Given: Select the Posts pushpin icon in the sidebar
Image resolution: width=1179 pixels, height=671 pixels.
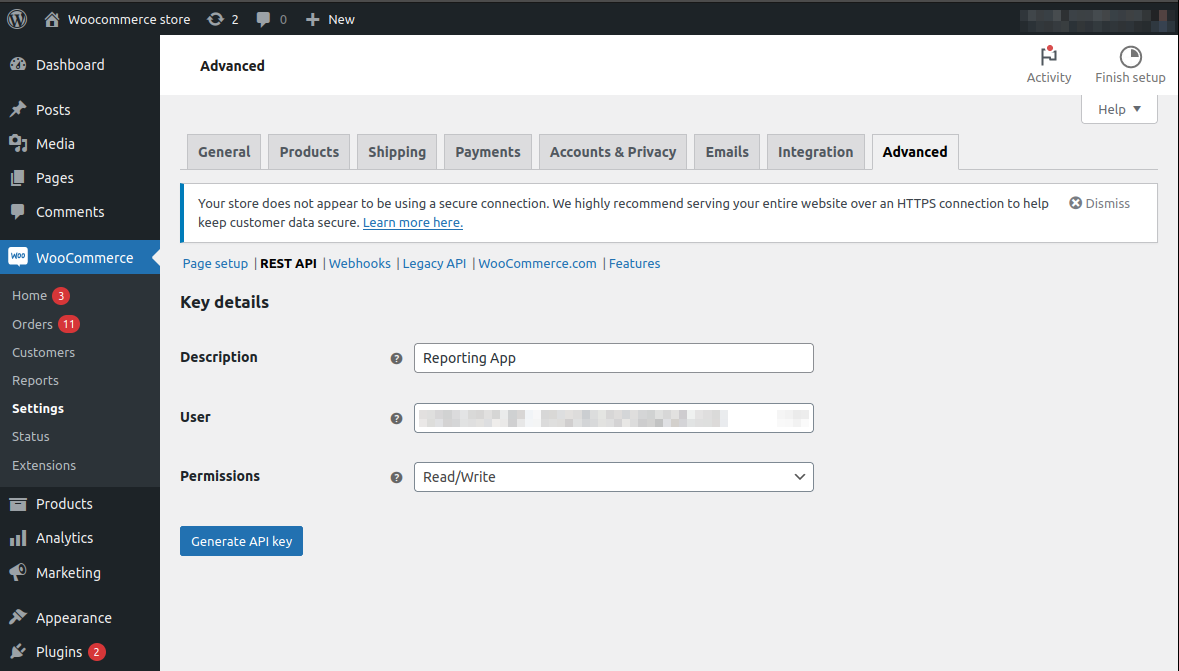Looking at the screenshot, I should tap(20, 109).
